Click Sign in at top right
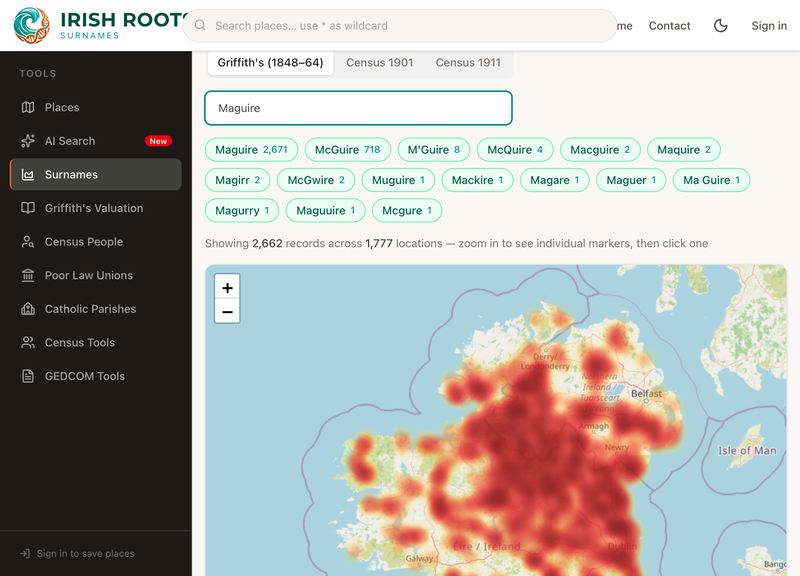 pos(769,26)
